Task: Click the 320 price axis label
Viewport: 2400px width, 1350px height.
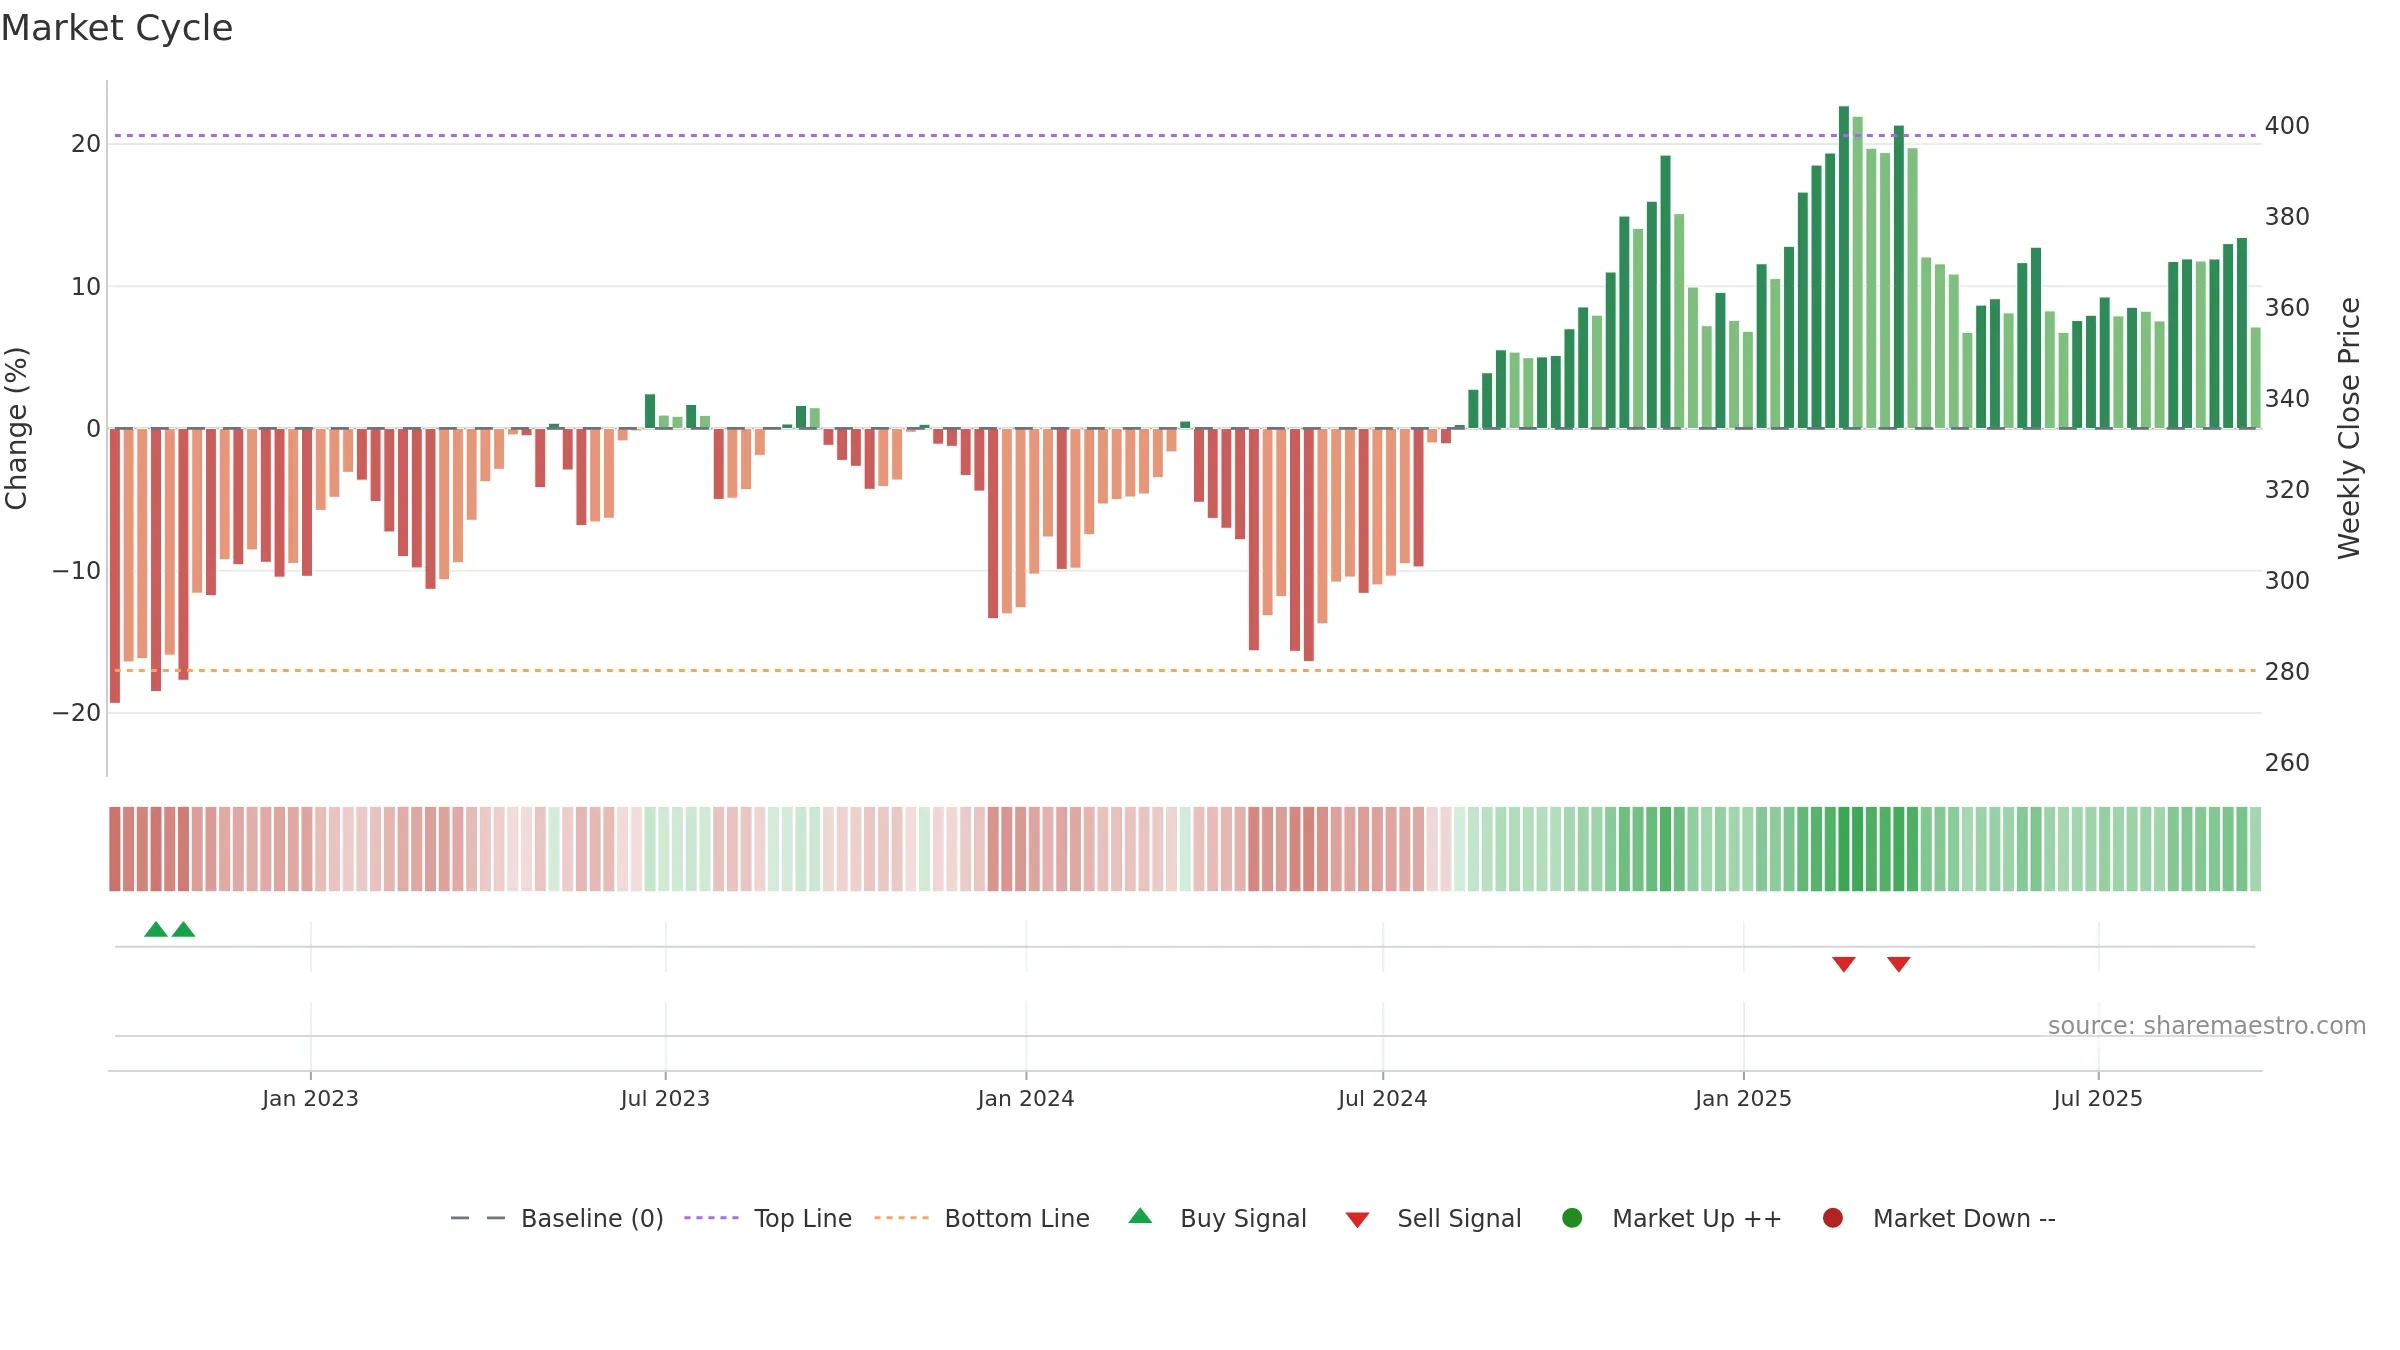Action: point(2287,490)
